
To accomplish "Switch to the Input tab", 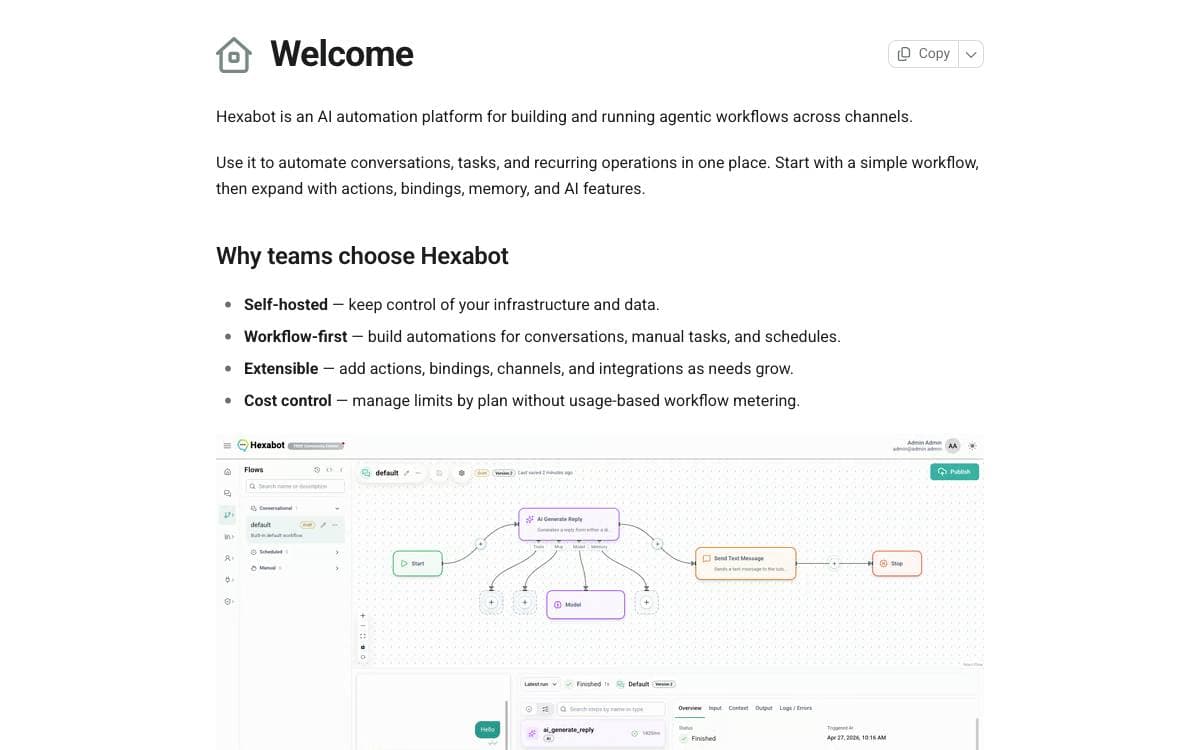I will point(715,708).
